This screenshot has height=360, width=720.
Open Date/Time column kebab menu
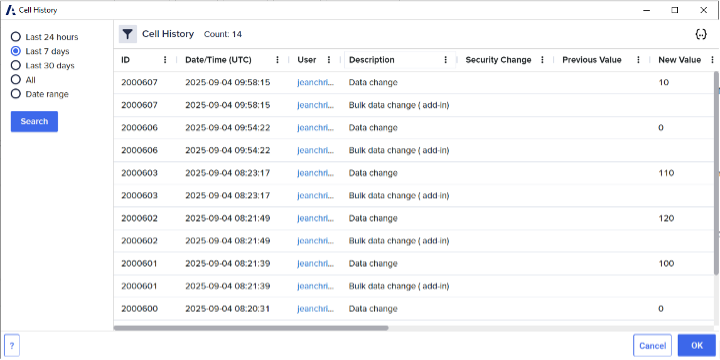click(277, 60)
